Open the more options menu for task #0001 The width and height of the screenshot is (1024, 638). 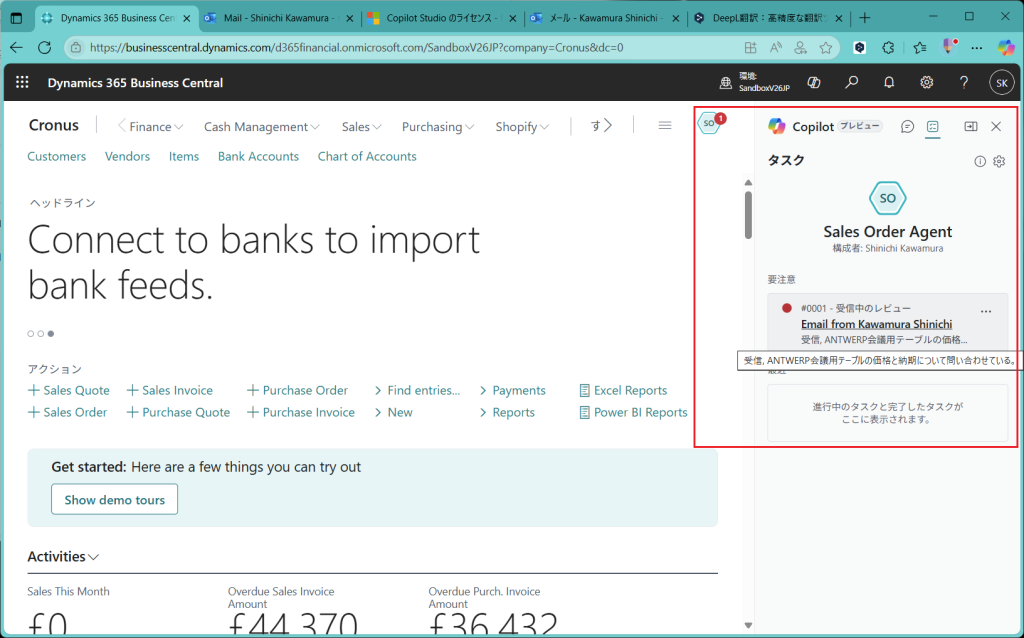[986, 311]
